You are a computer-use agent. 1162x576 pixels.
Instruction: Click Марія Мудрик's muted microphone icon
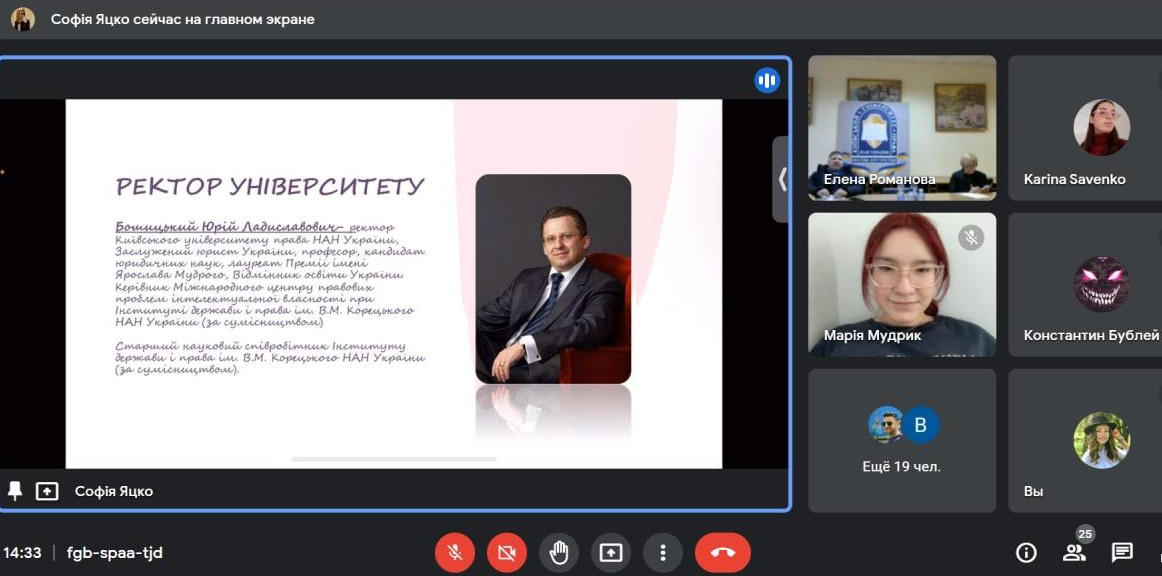(x=970, y=237)
